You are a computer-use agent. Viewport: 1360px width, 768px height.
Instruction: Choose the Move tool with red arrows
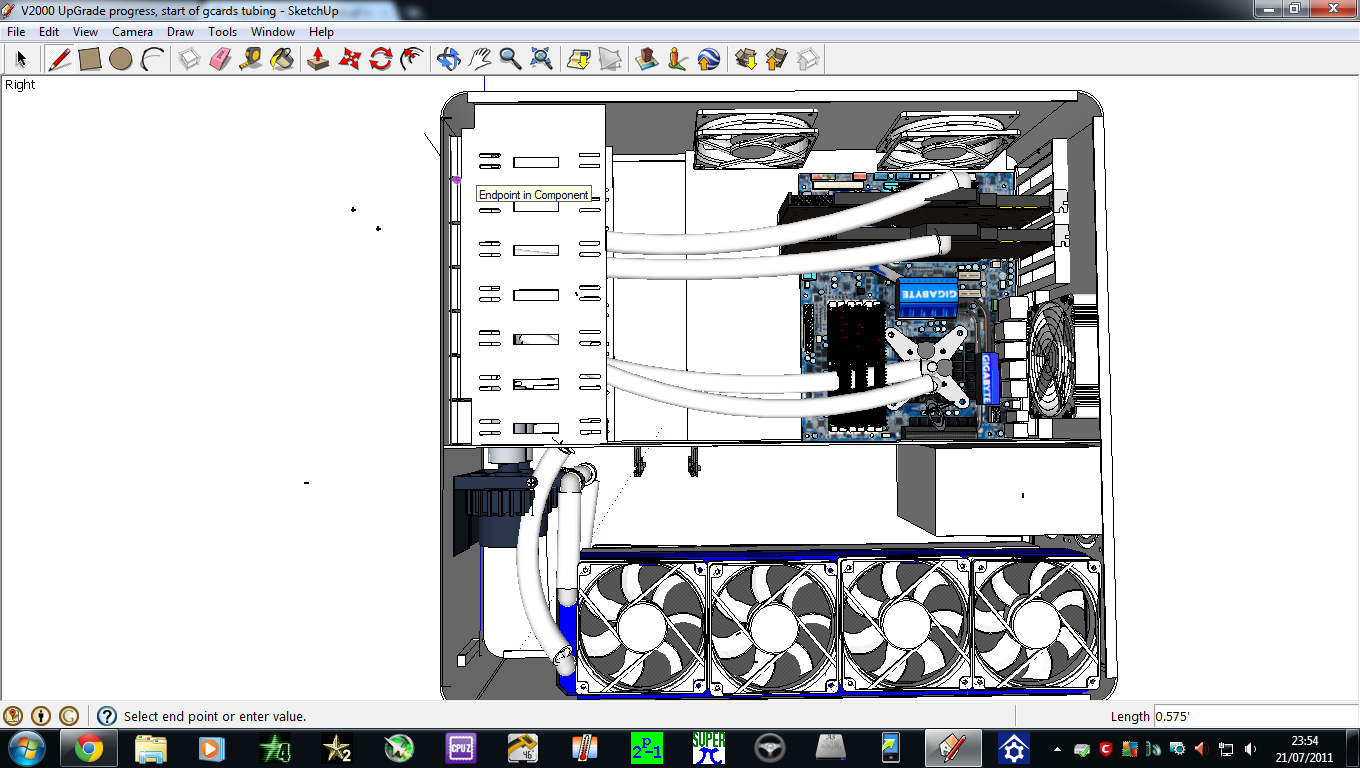[x=349, y=60]
